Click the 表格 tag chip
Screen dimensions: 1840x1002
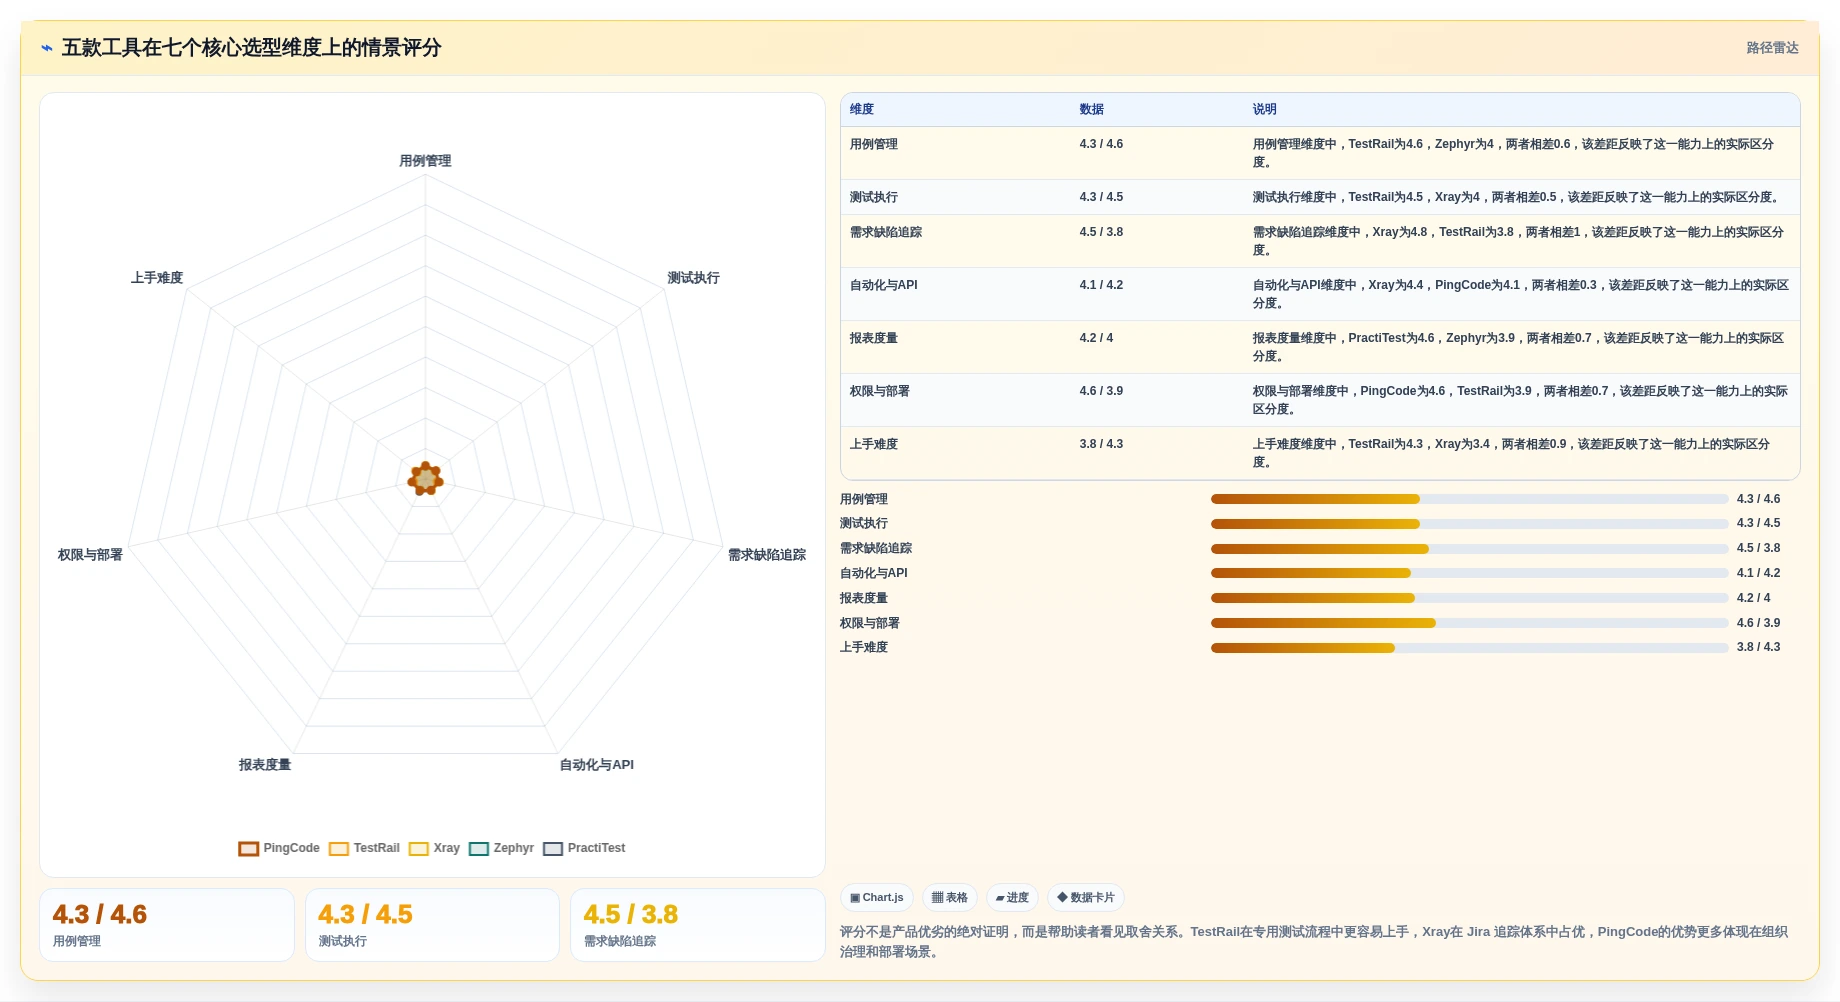click(950, 898)
